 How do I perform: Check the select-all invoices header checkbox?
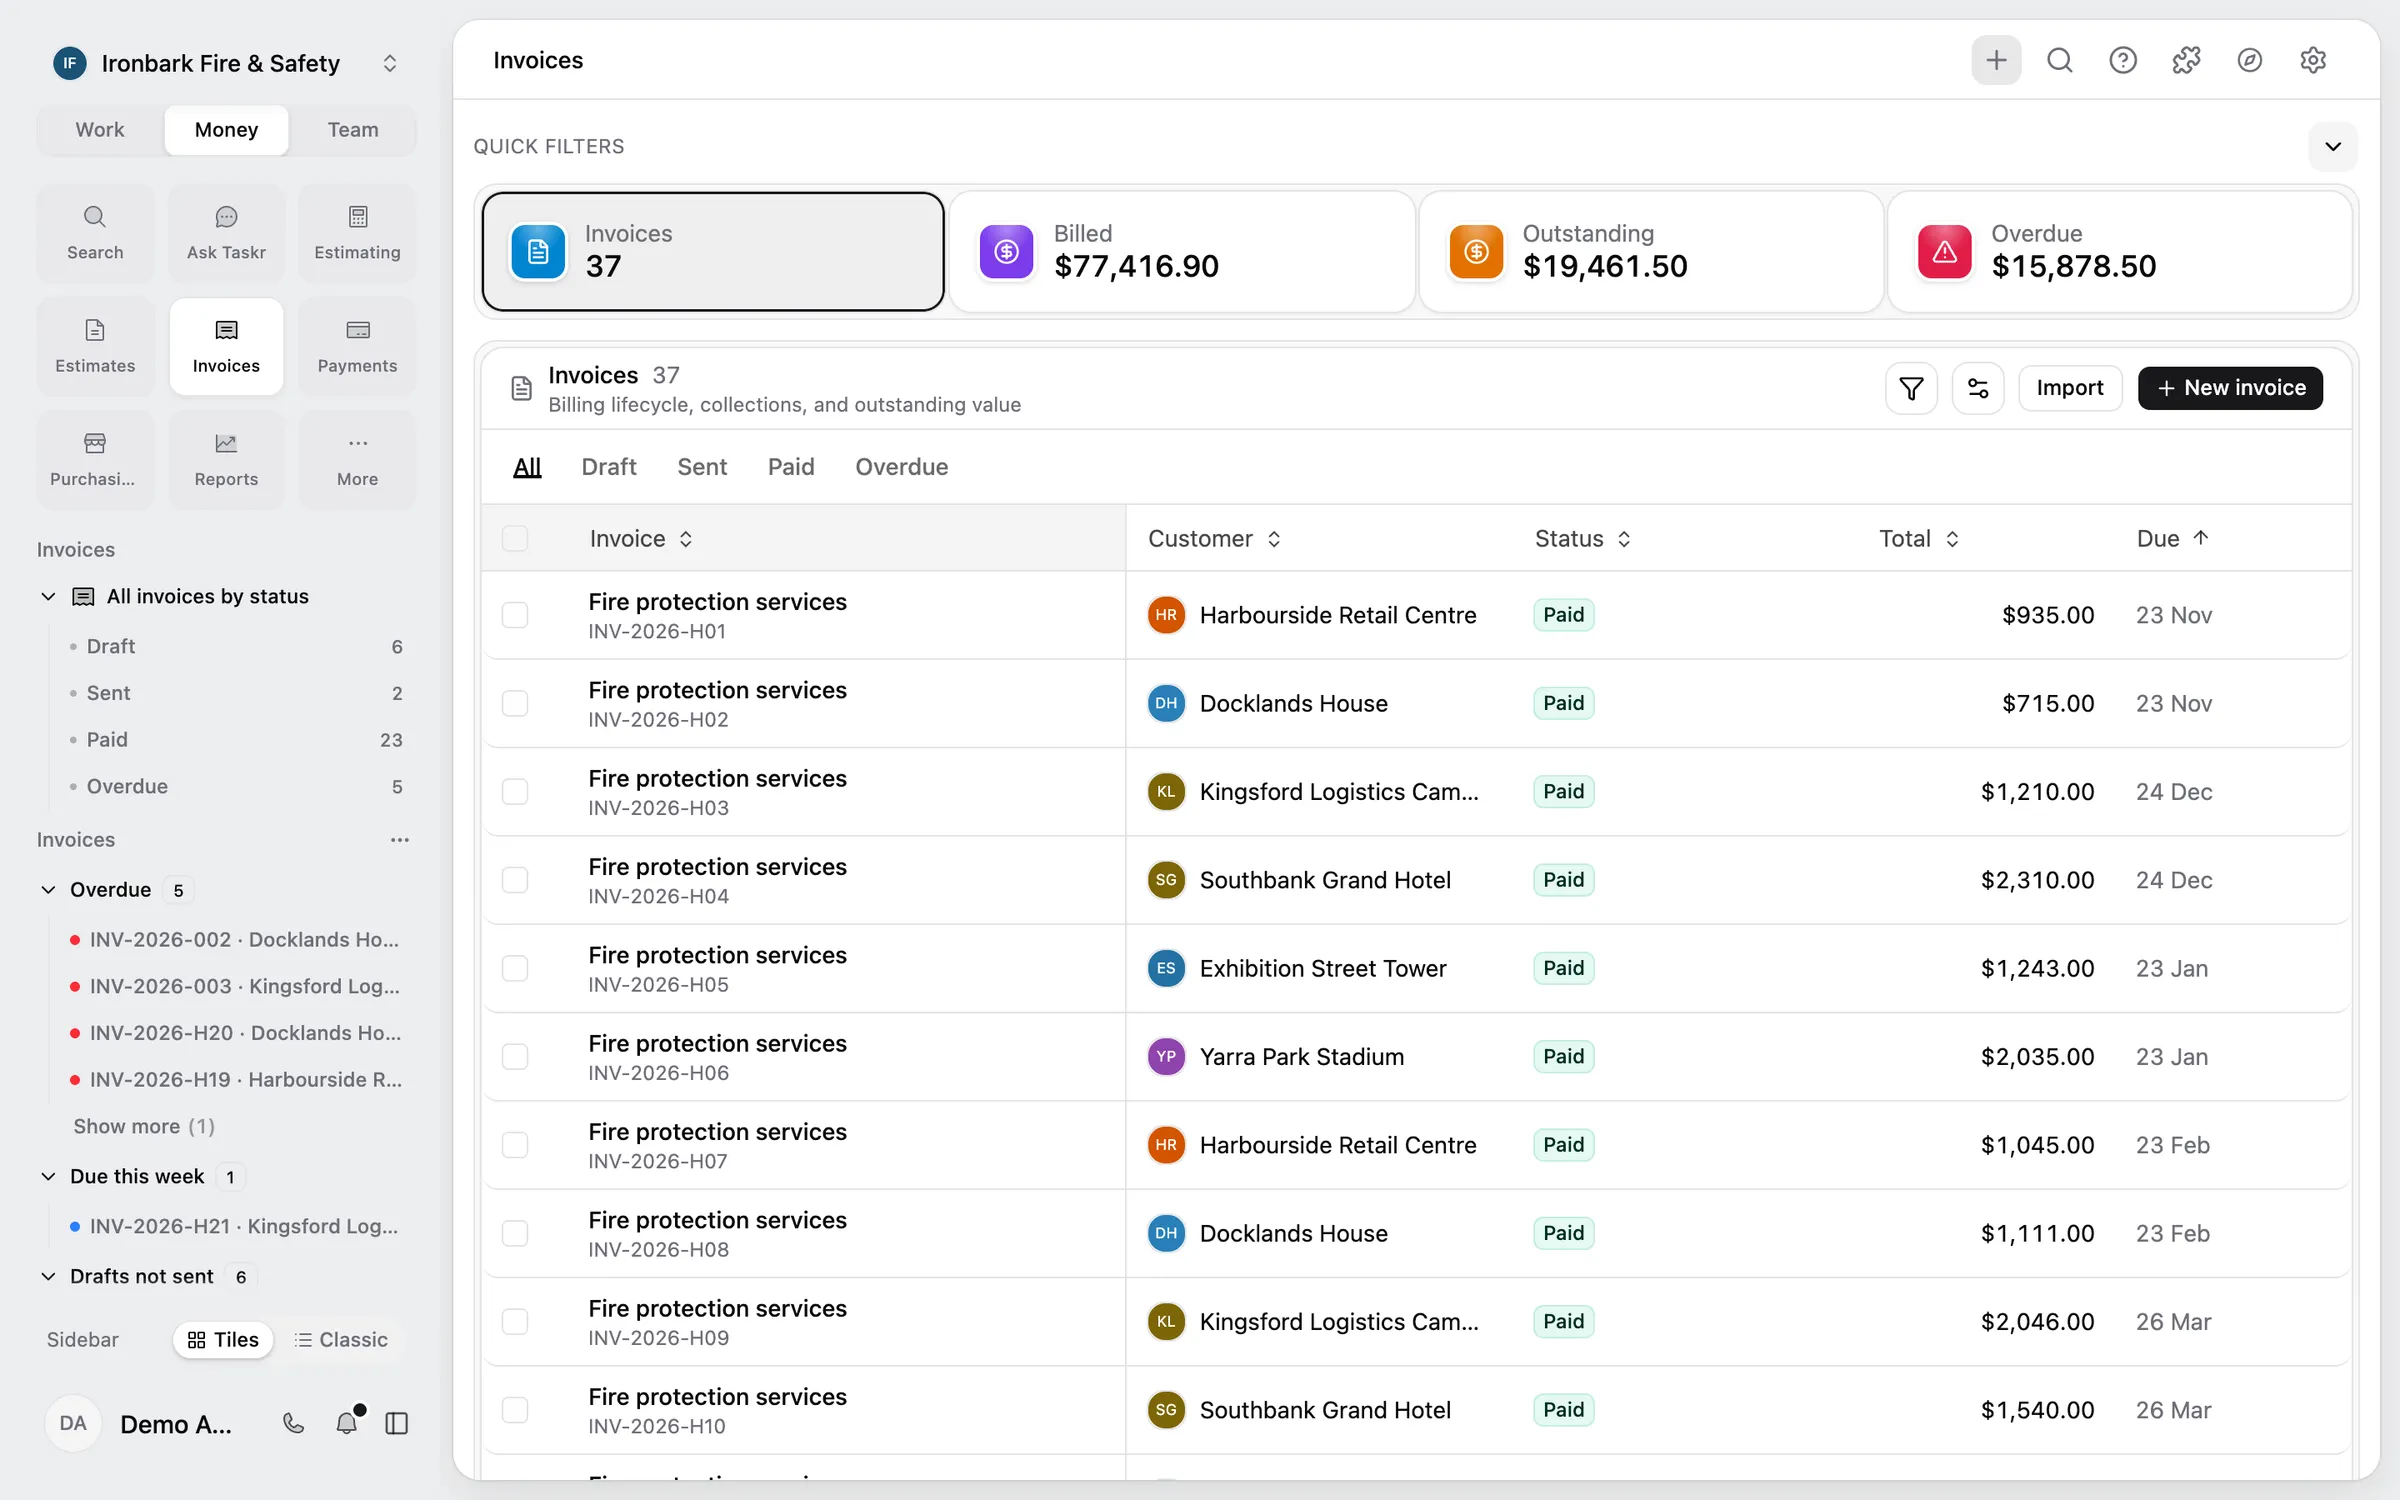tap(515, 538)
